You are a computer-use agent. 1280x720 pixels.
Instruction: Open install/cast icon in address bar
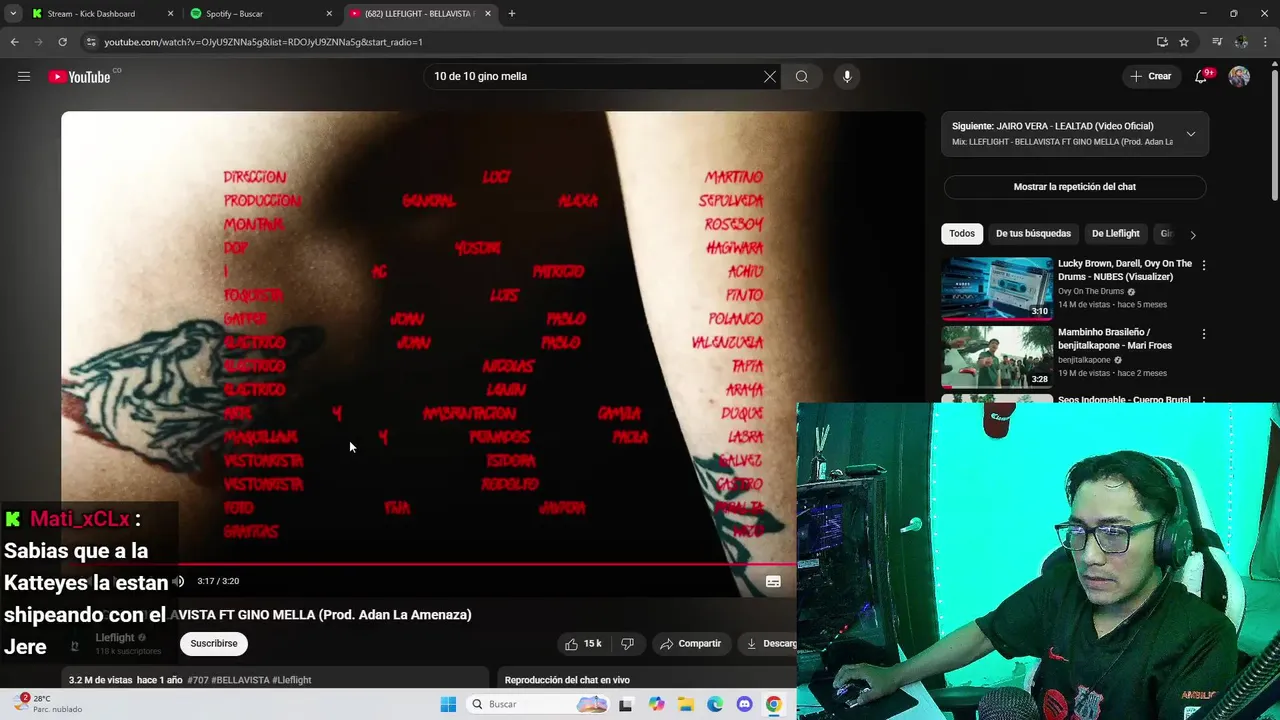coord(1162,42)
